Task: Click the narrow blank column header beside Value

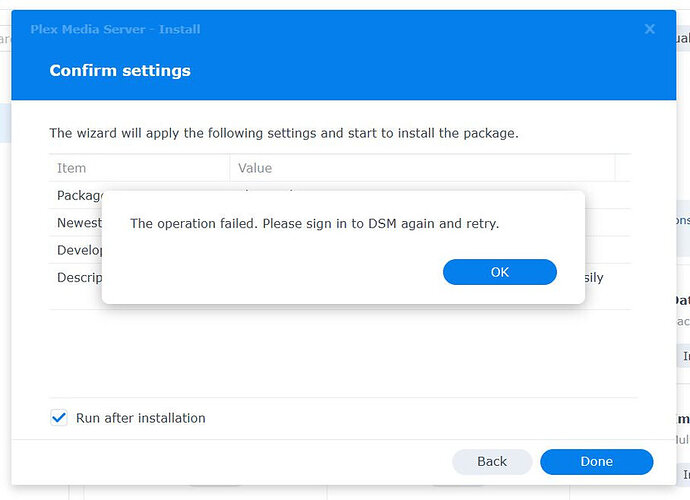Action: pos(623,168)
